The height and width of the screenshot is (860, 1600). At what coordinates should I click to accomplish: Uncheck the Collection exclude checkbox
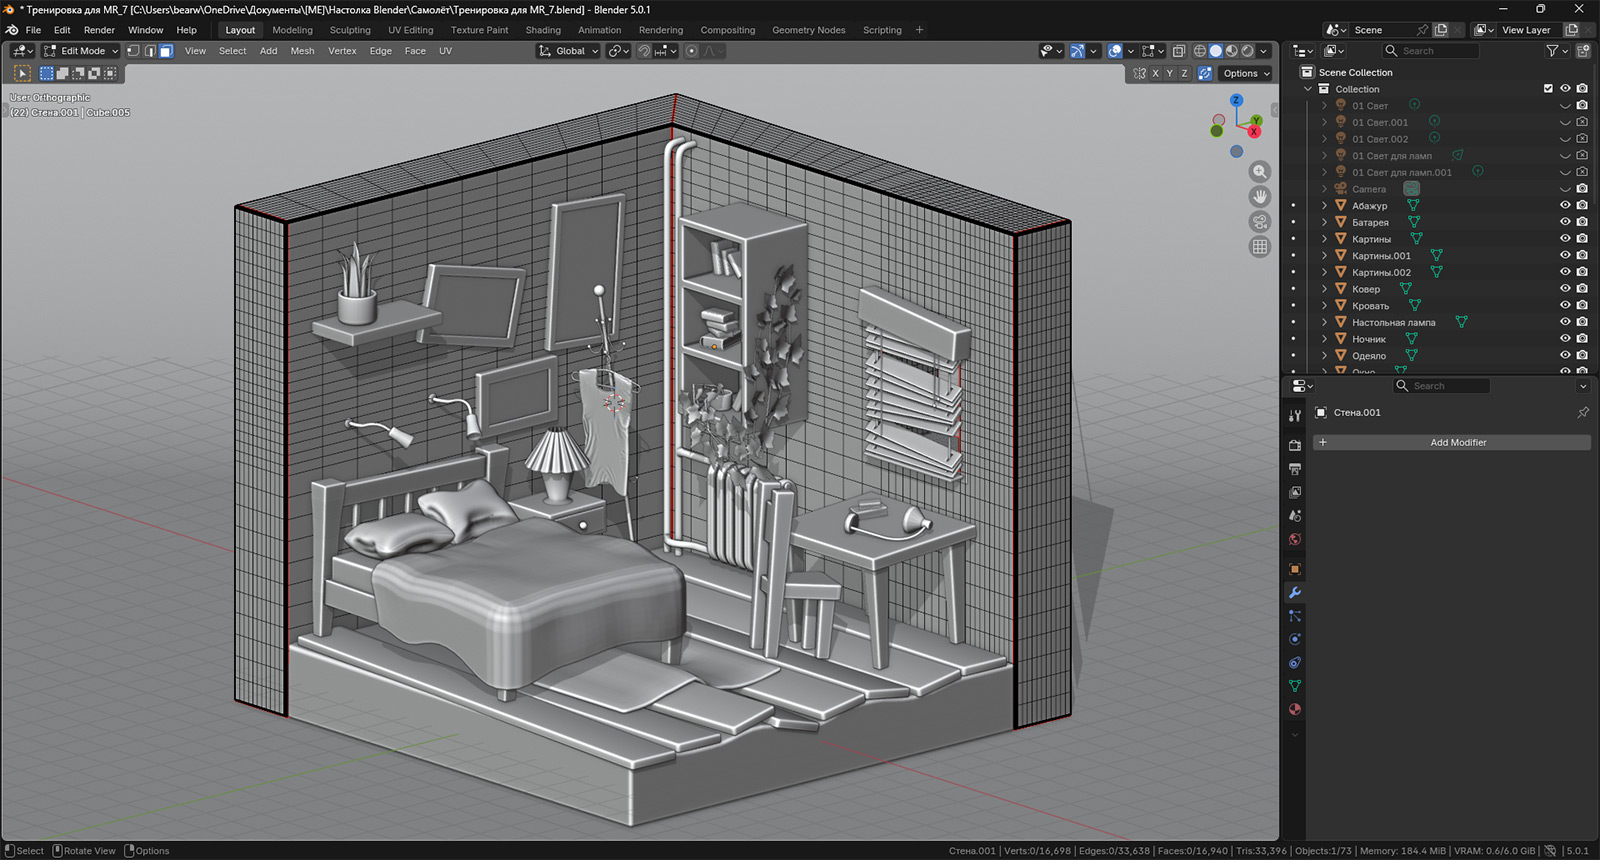click(x=1548, y=89)
